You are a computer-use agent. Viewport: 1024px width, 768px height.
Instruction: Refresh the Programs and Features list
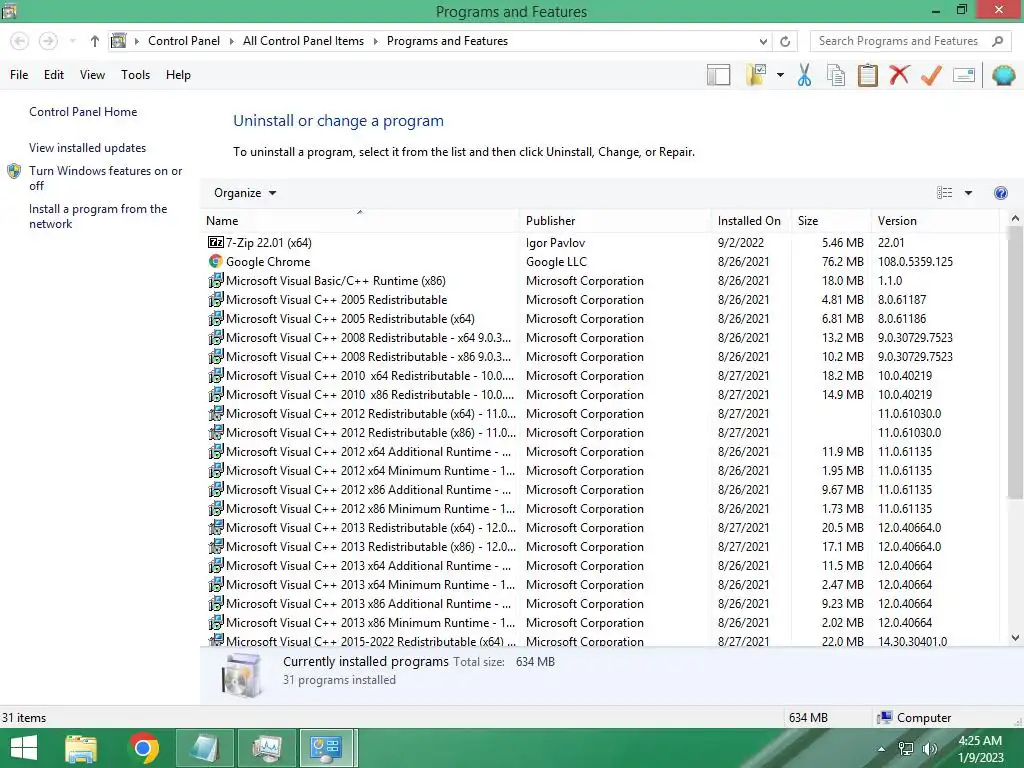785,41
